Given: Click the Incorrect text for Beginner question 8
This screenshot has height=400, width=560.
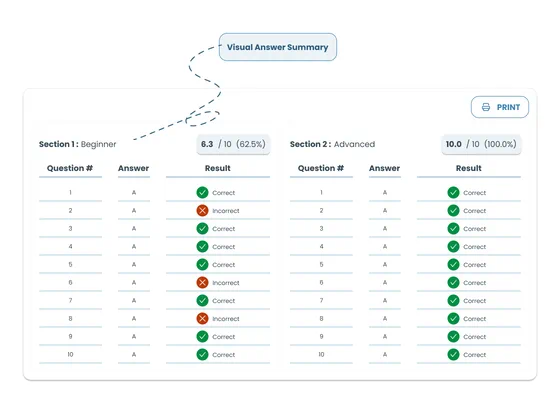Looking at the screenshot, I should click(226, 319).
